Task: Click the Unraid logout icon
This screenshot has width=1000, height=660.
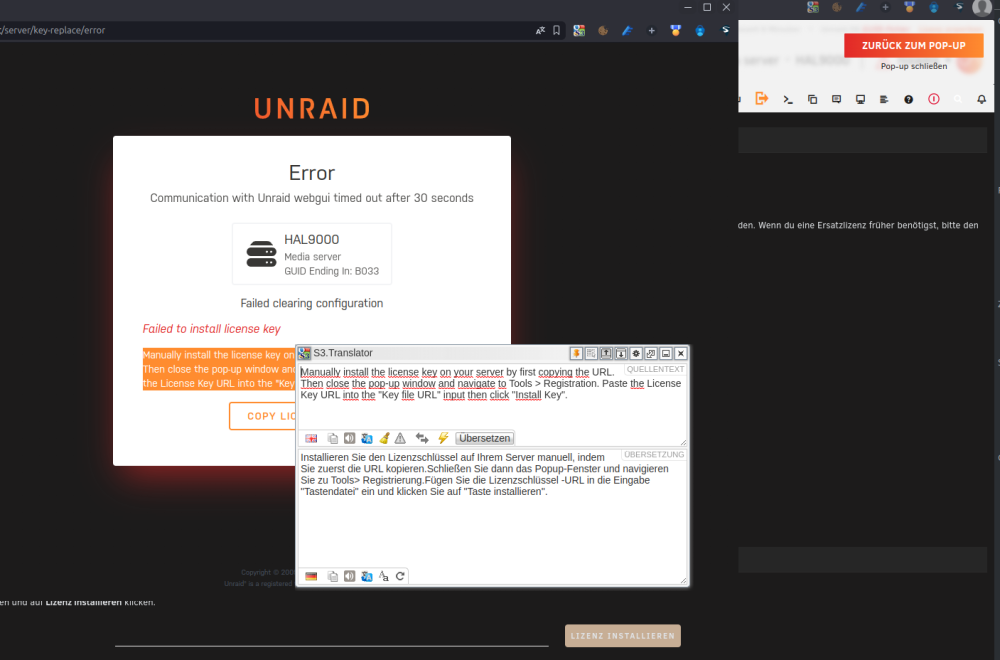Action: point(761,99)
